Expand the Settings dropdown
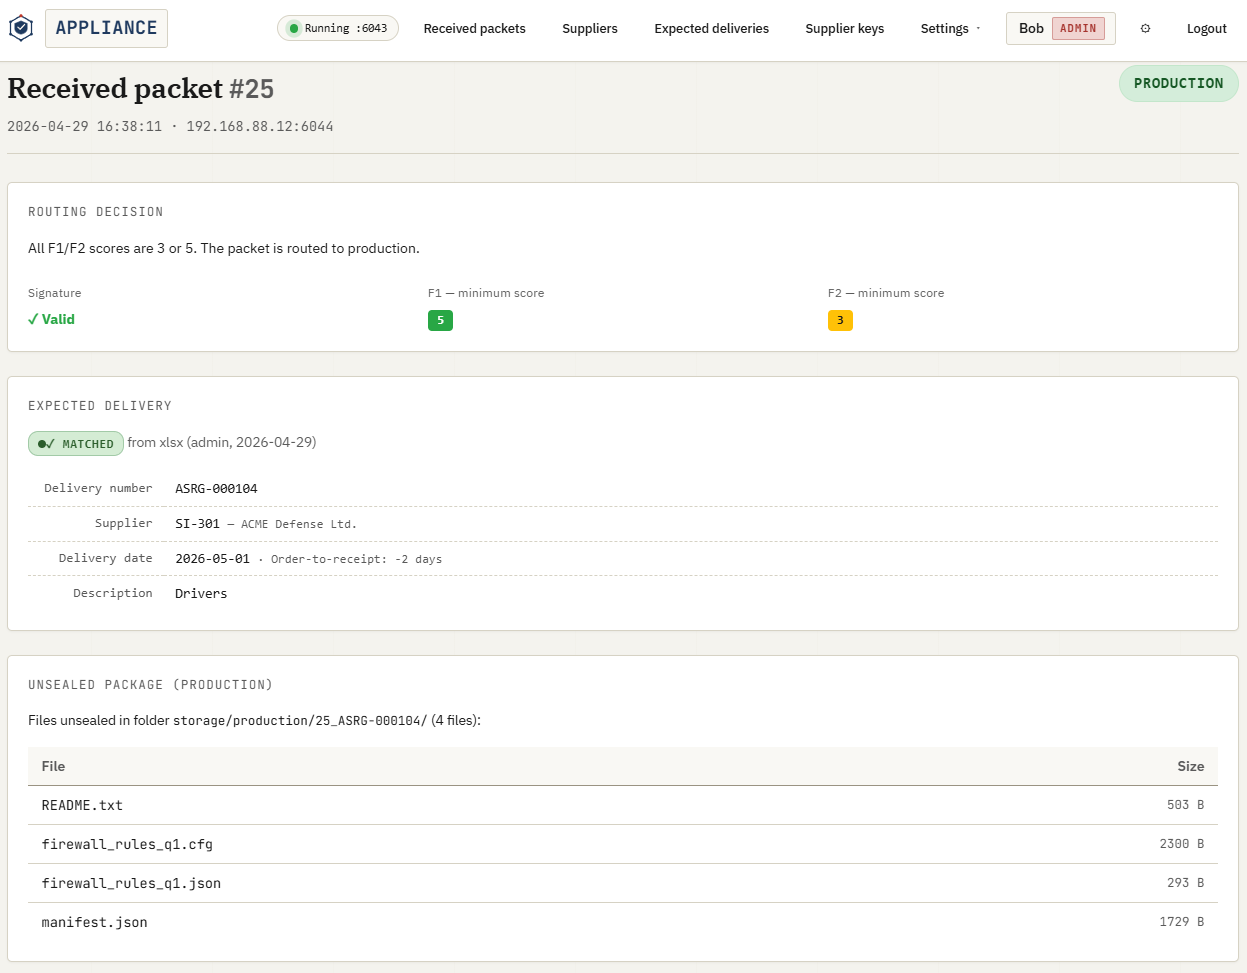 [x=950, y=28]
